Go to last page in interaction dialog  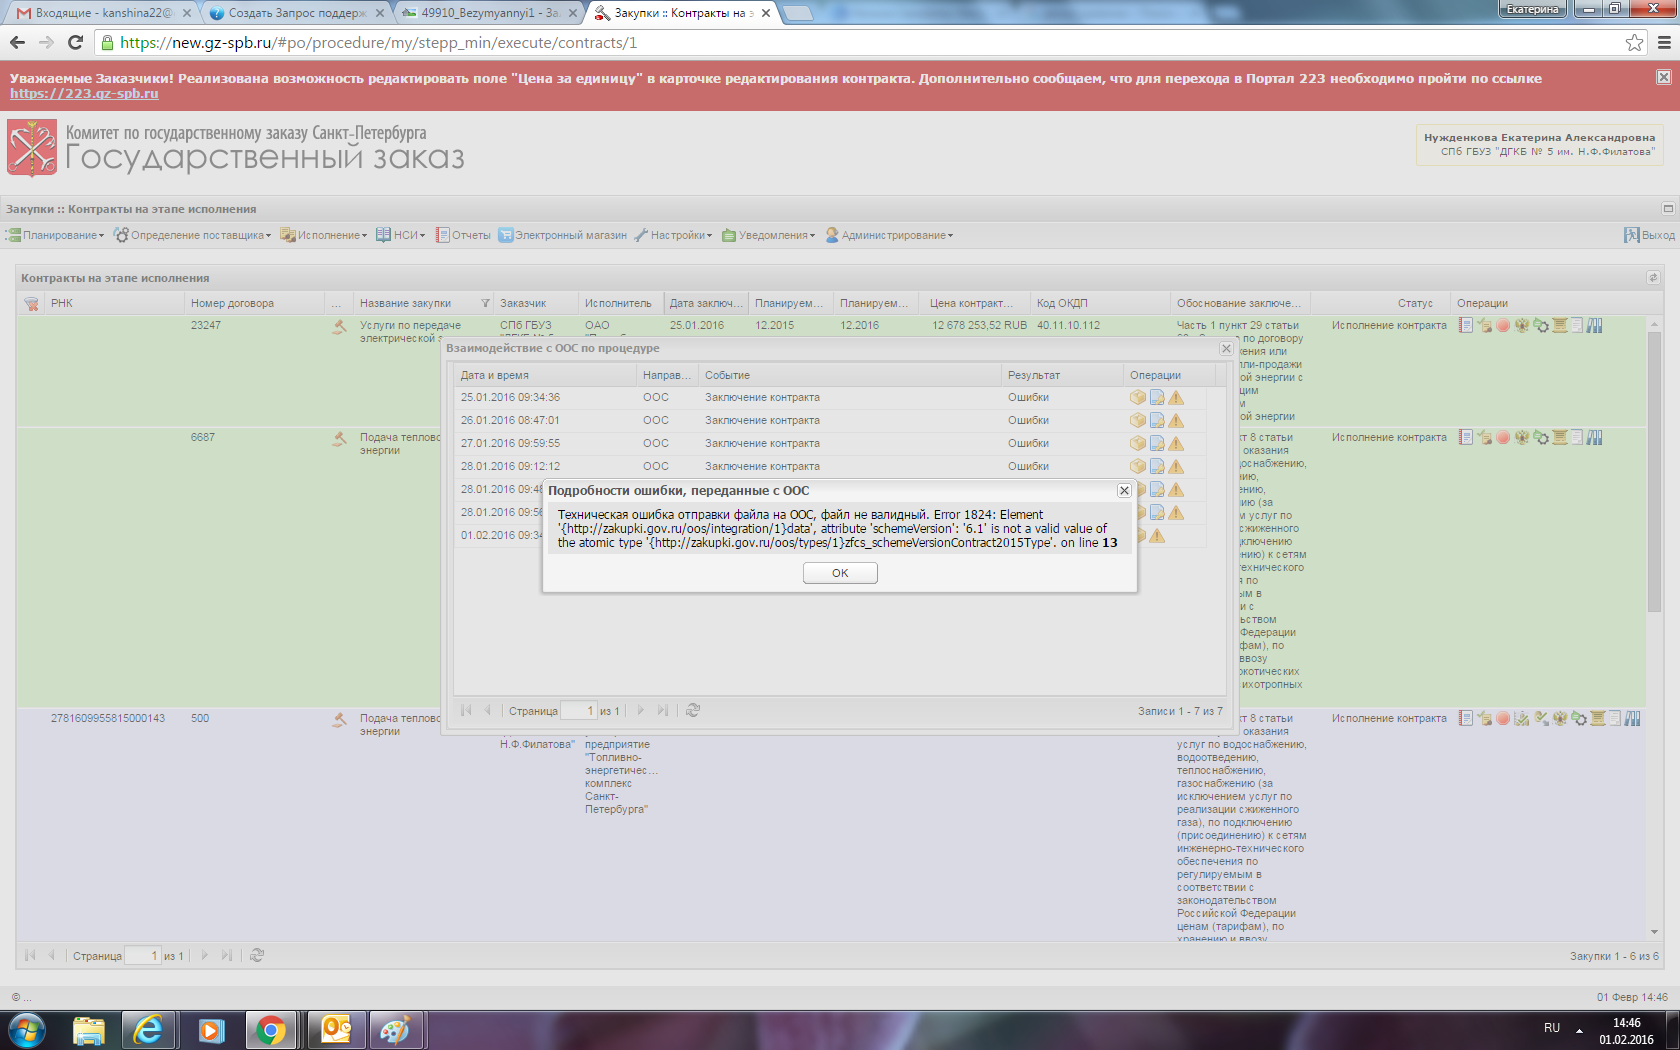tap(662, 710)
